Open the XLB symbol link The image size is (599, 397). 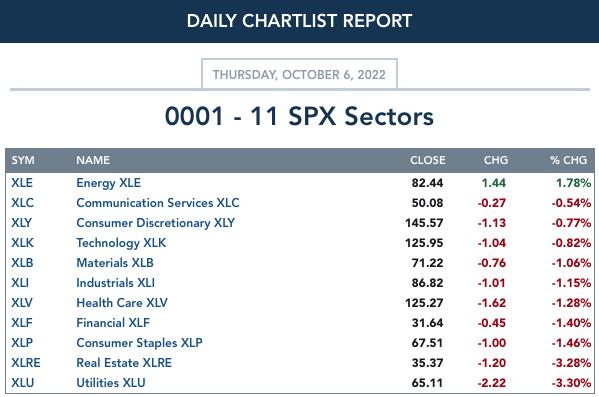[22, 263]
